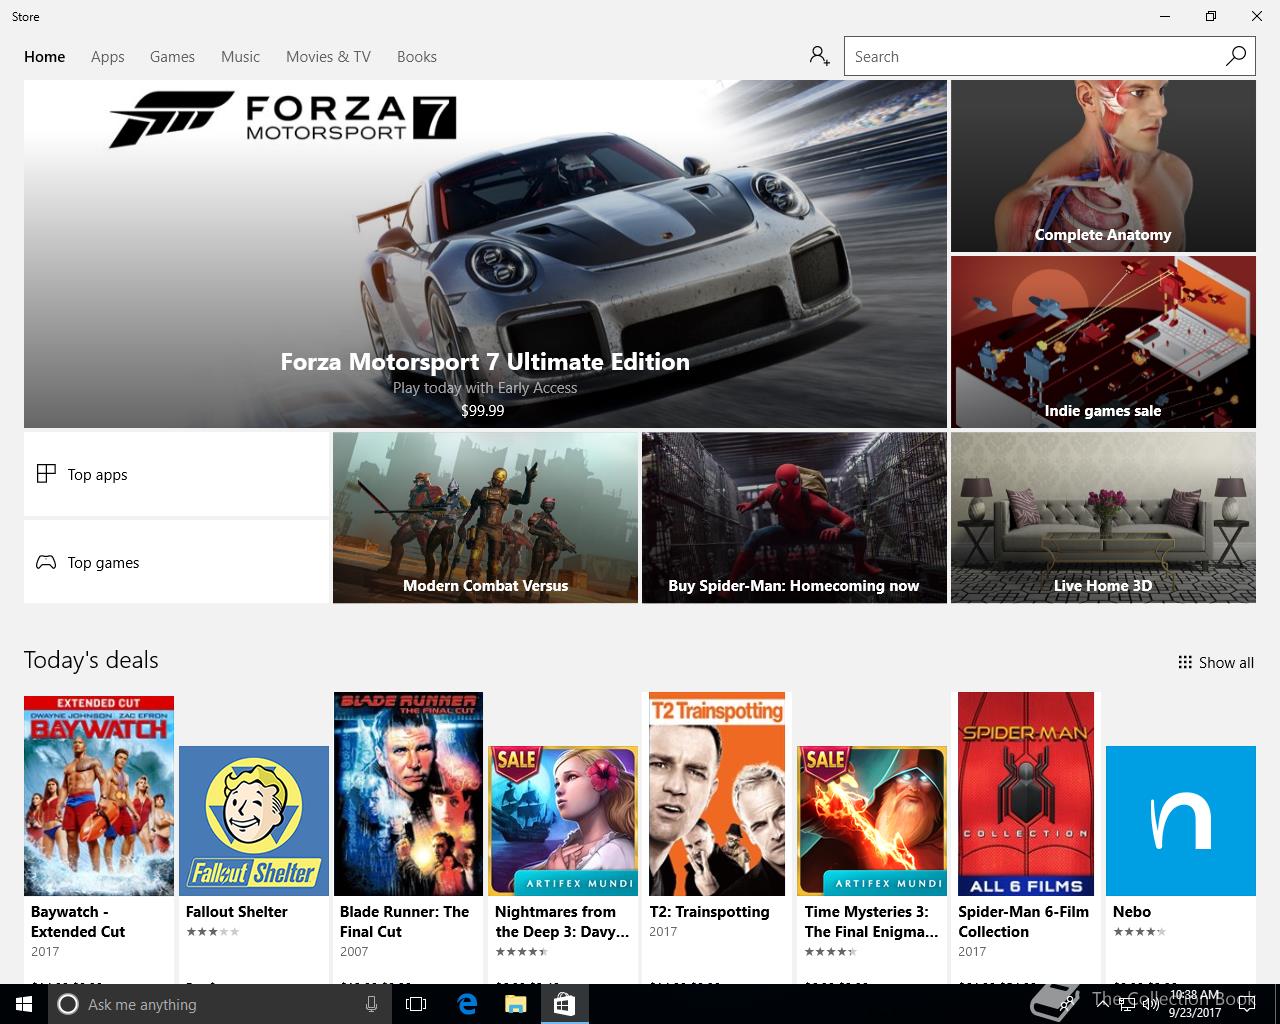Click the Cortana microphone icon
Screen dimensions: 1280x1024
371,1004
